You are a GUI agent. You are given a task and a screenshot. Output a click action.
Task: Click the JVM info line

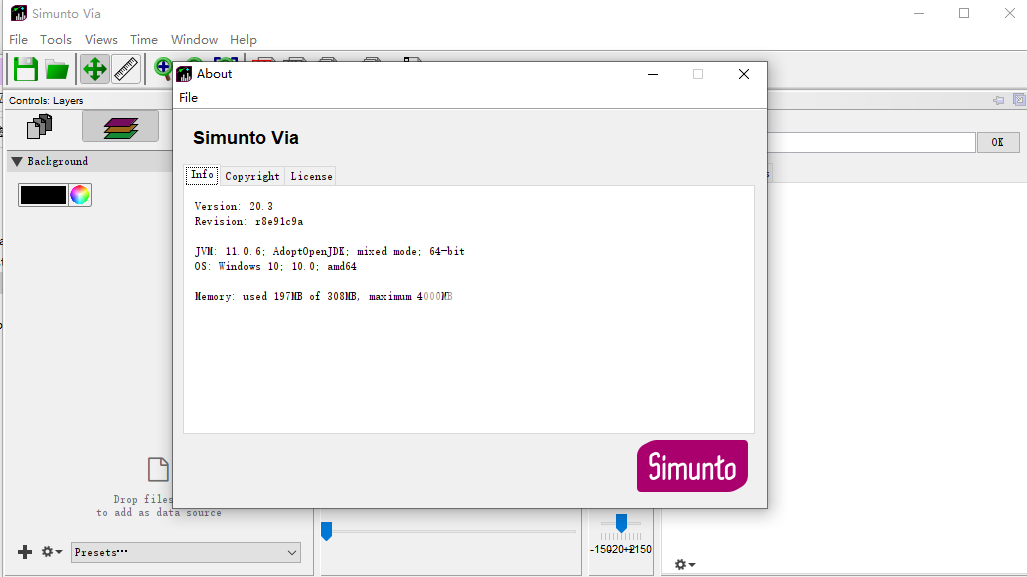coord(329,251)
